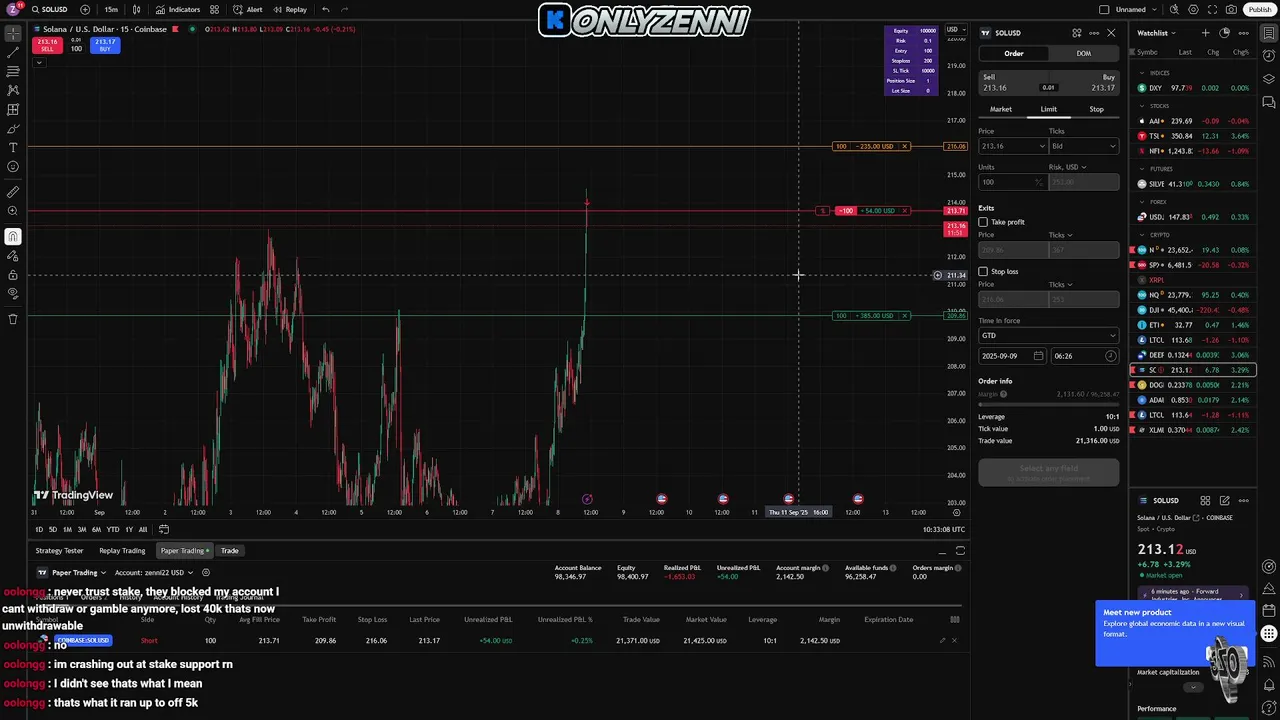1280x720 pixels.
Task: Open the SOLUSD symbol search
Action: pos(49,10)
